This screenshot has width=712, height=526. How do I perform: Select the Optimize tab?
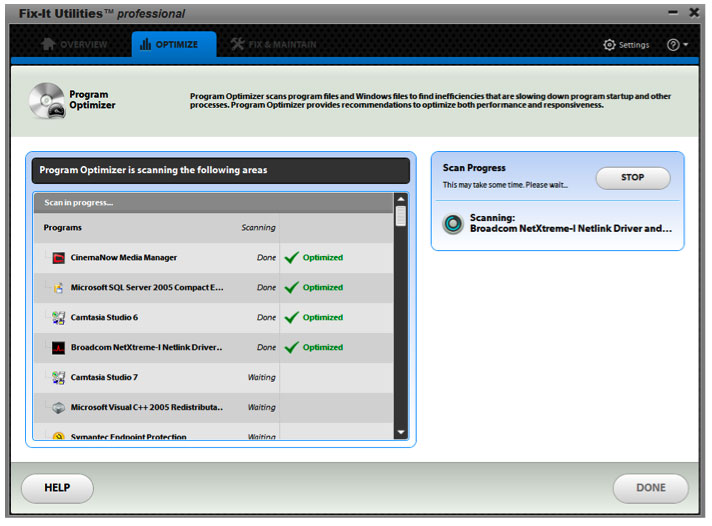point(170,45)
